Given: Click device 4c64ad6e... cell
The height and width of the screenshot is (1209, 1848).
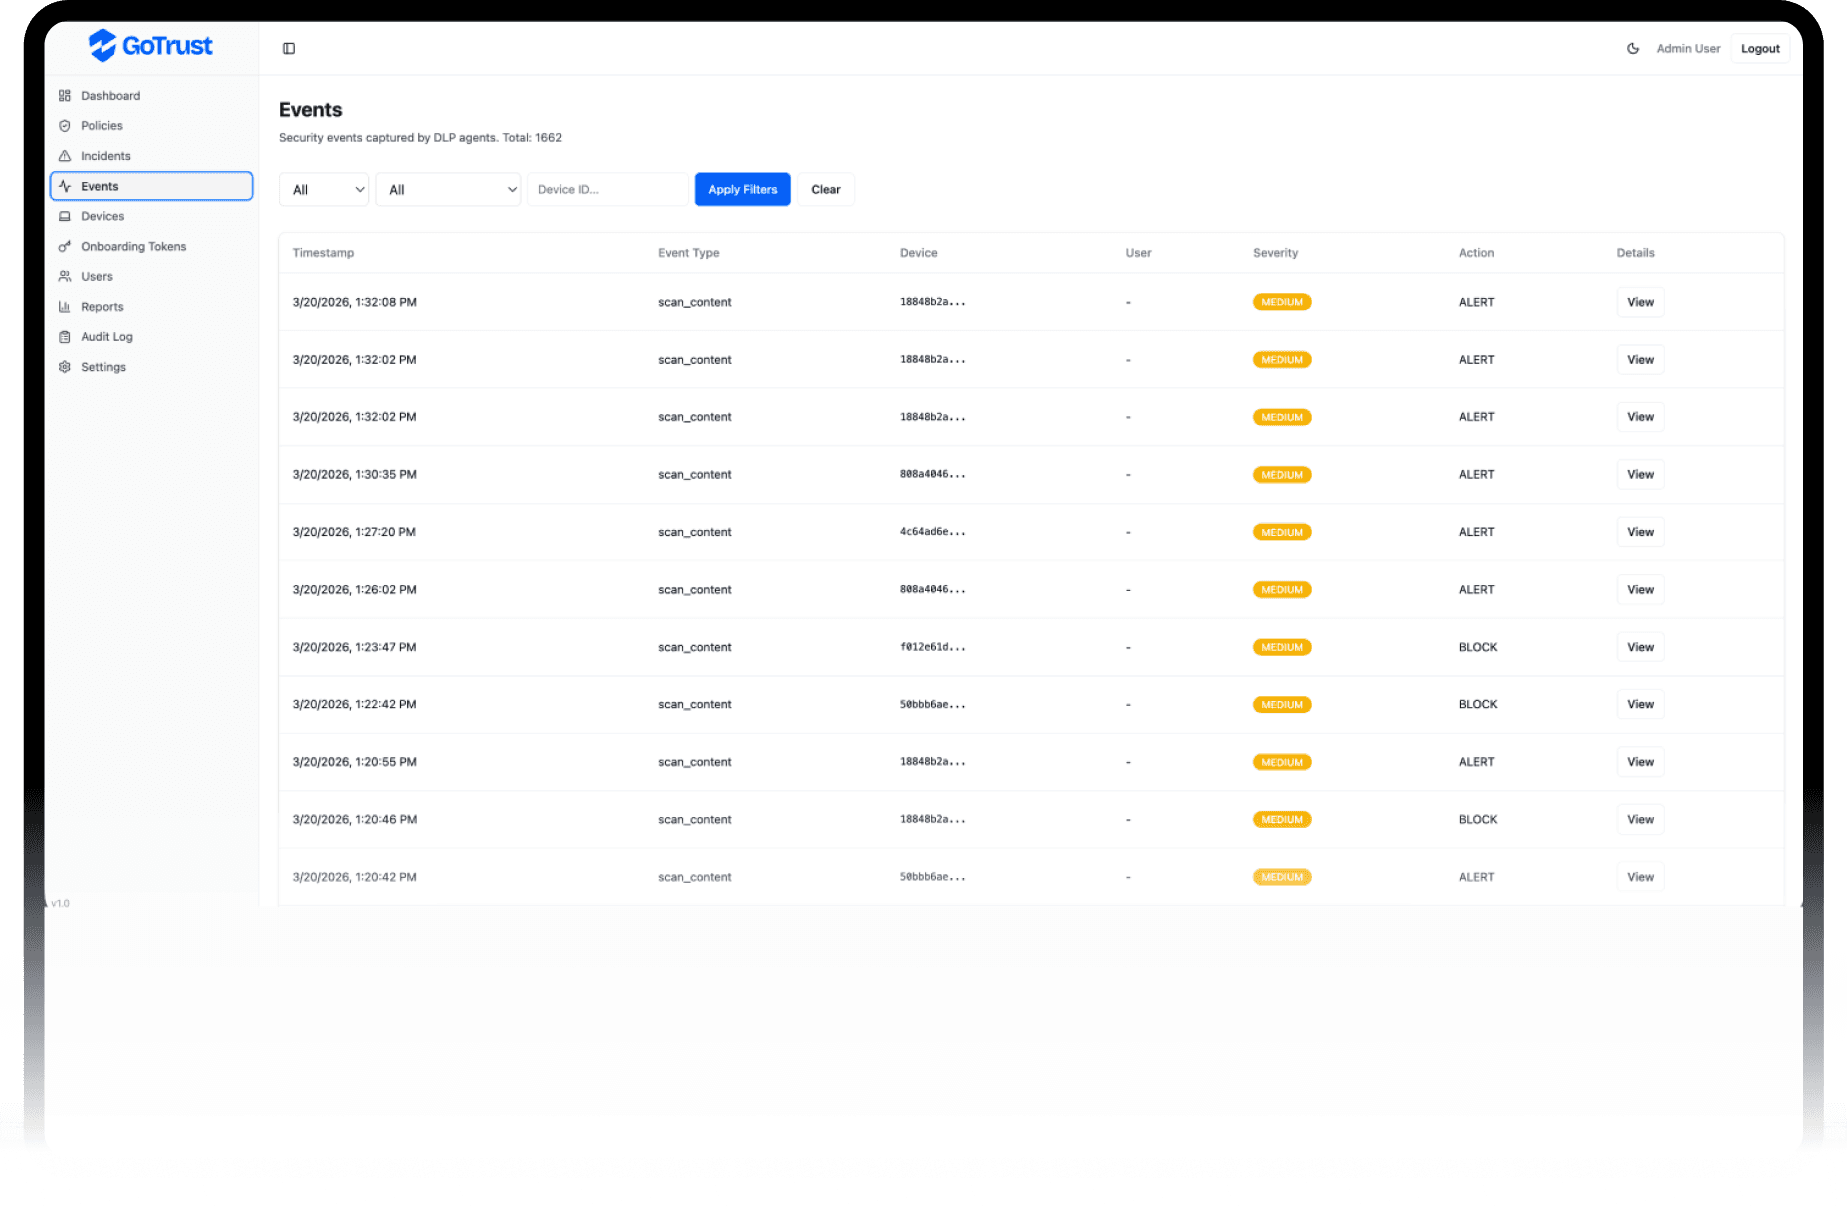Looking at the screenshot, I should coord(932,532).
